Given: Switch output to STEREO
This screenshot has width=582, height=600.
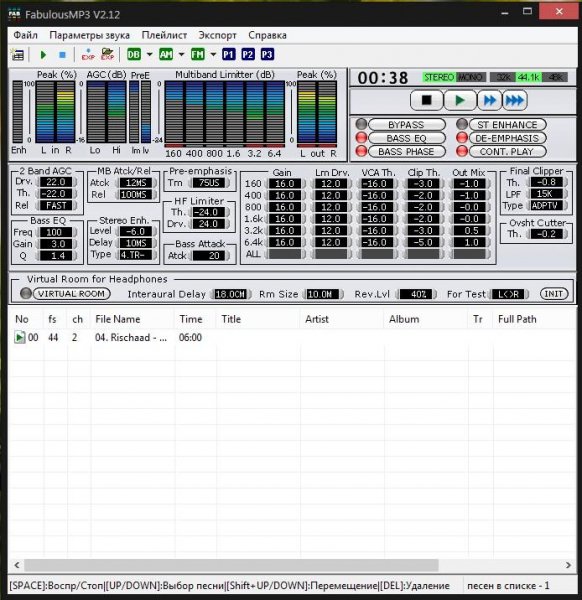Looking at the screenshot, I should click(x=439, y=77).
